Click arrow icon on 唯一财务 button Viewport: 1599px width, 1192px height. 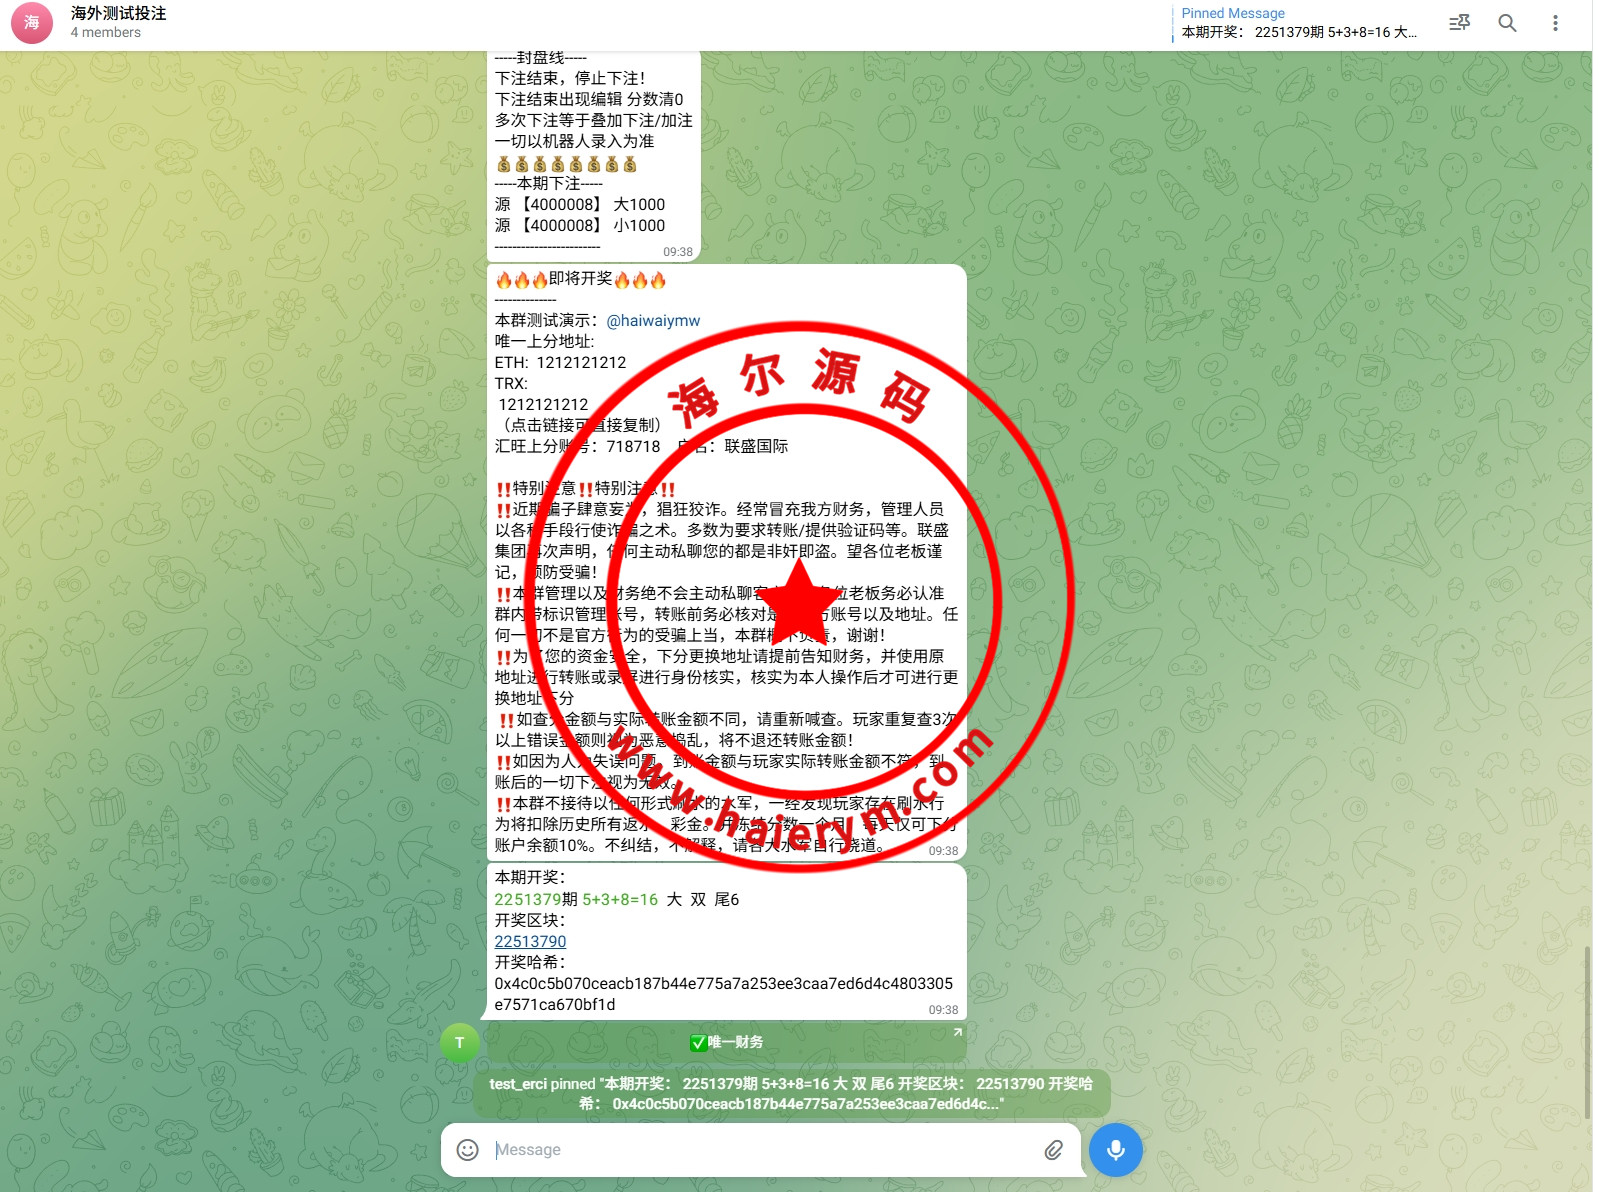click(957, 1032)
